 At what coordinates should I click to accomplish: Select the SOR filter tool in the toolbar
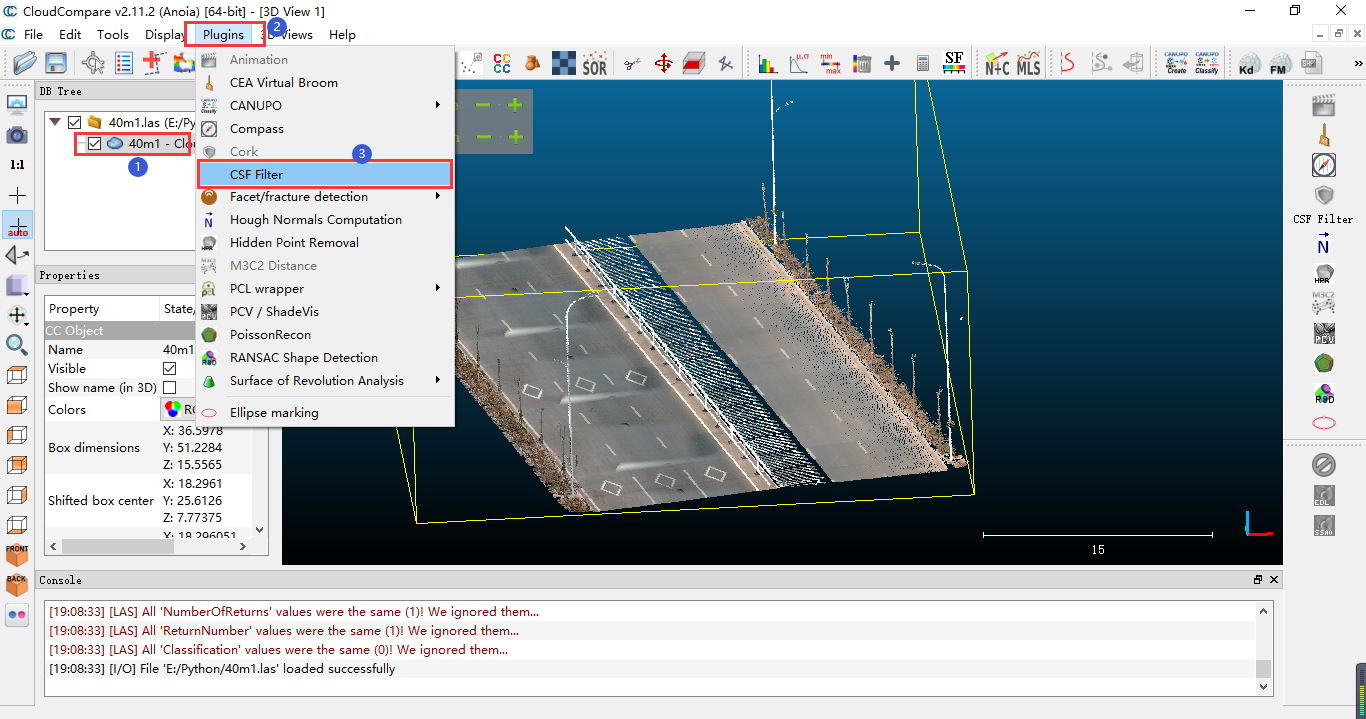tap(593, 62)
